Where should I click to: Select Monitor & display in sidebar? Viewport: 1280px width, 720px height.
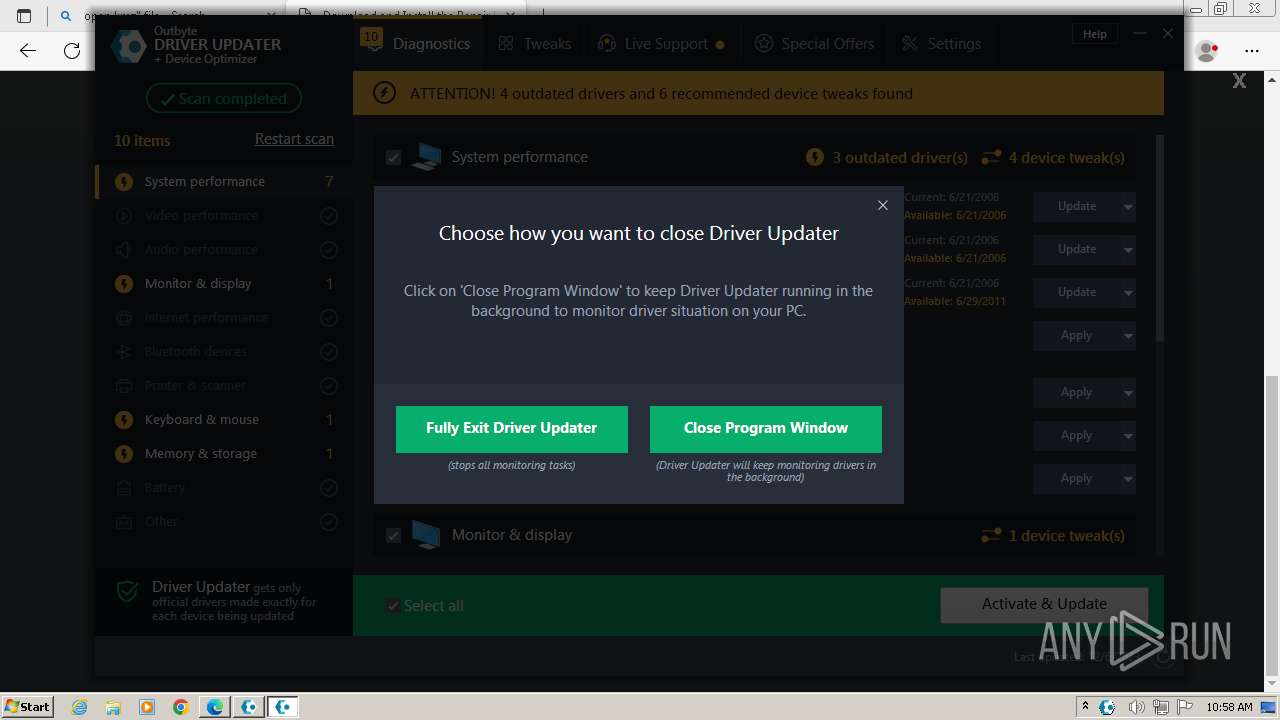coord(224,283)
